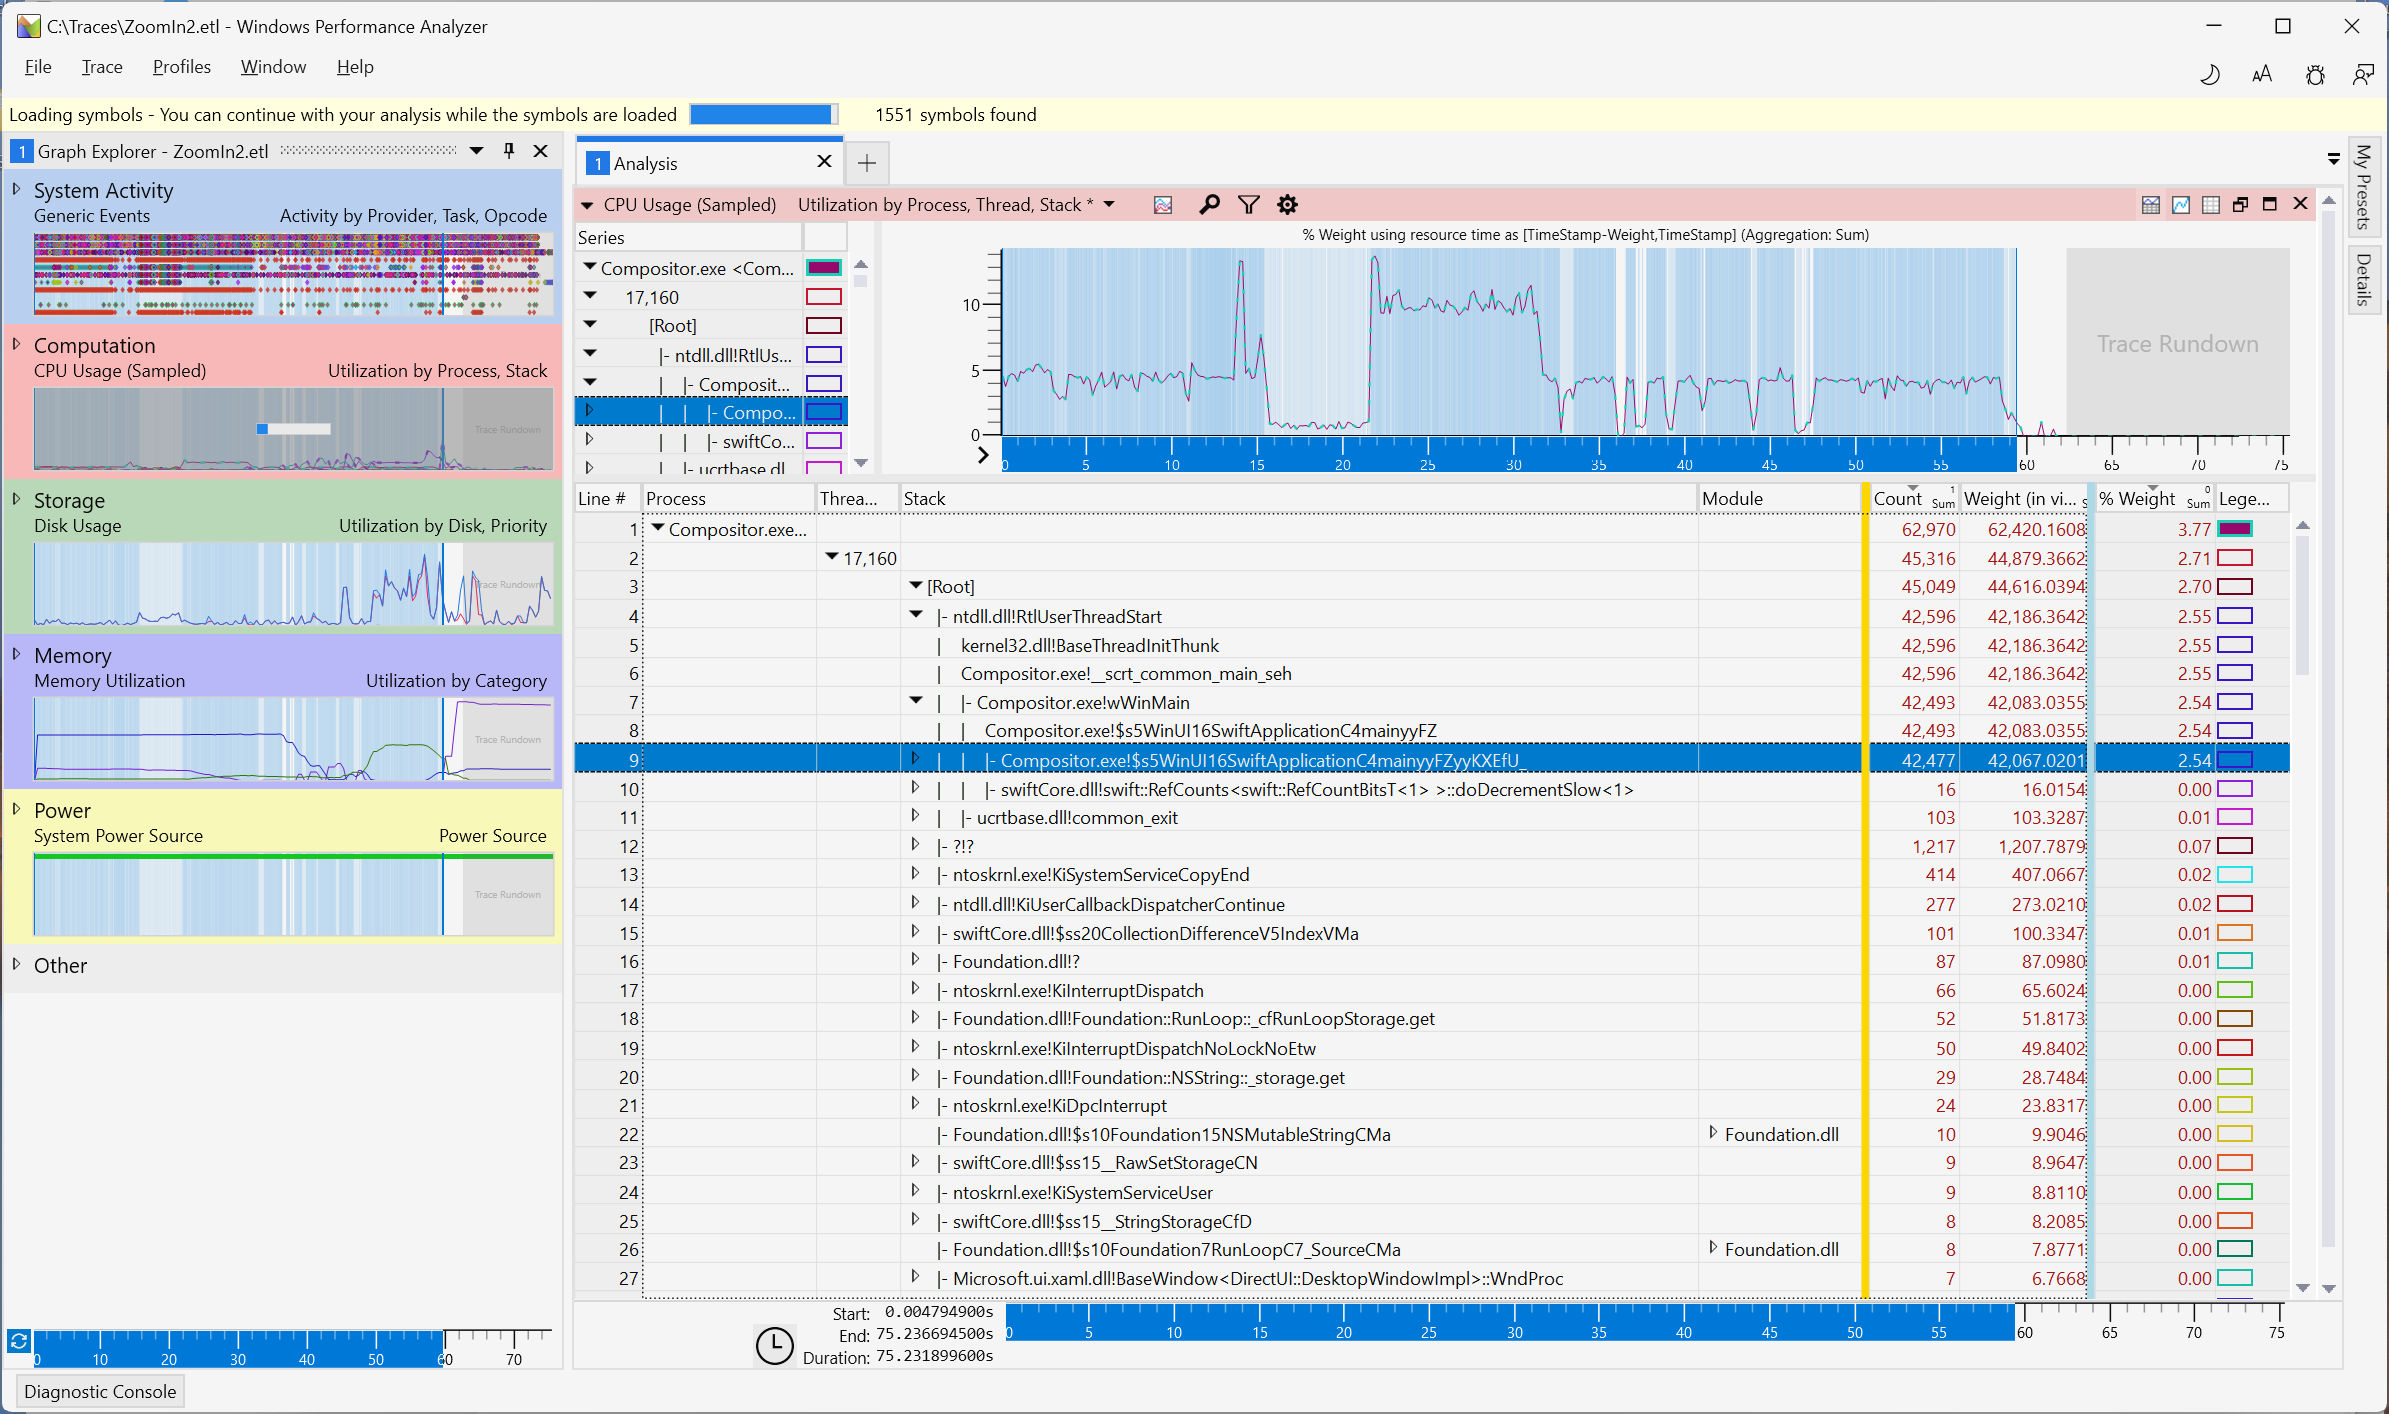Collapse the [Root] stack node in table
Image resolution: width=2389 pixels, height=1414 pixels.
point(916,586)
